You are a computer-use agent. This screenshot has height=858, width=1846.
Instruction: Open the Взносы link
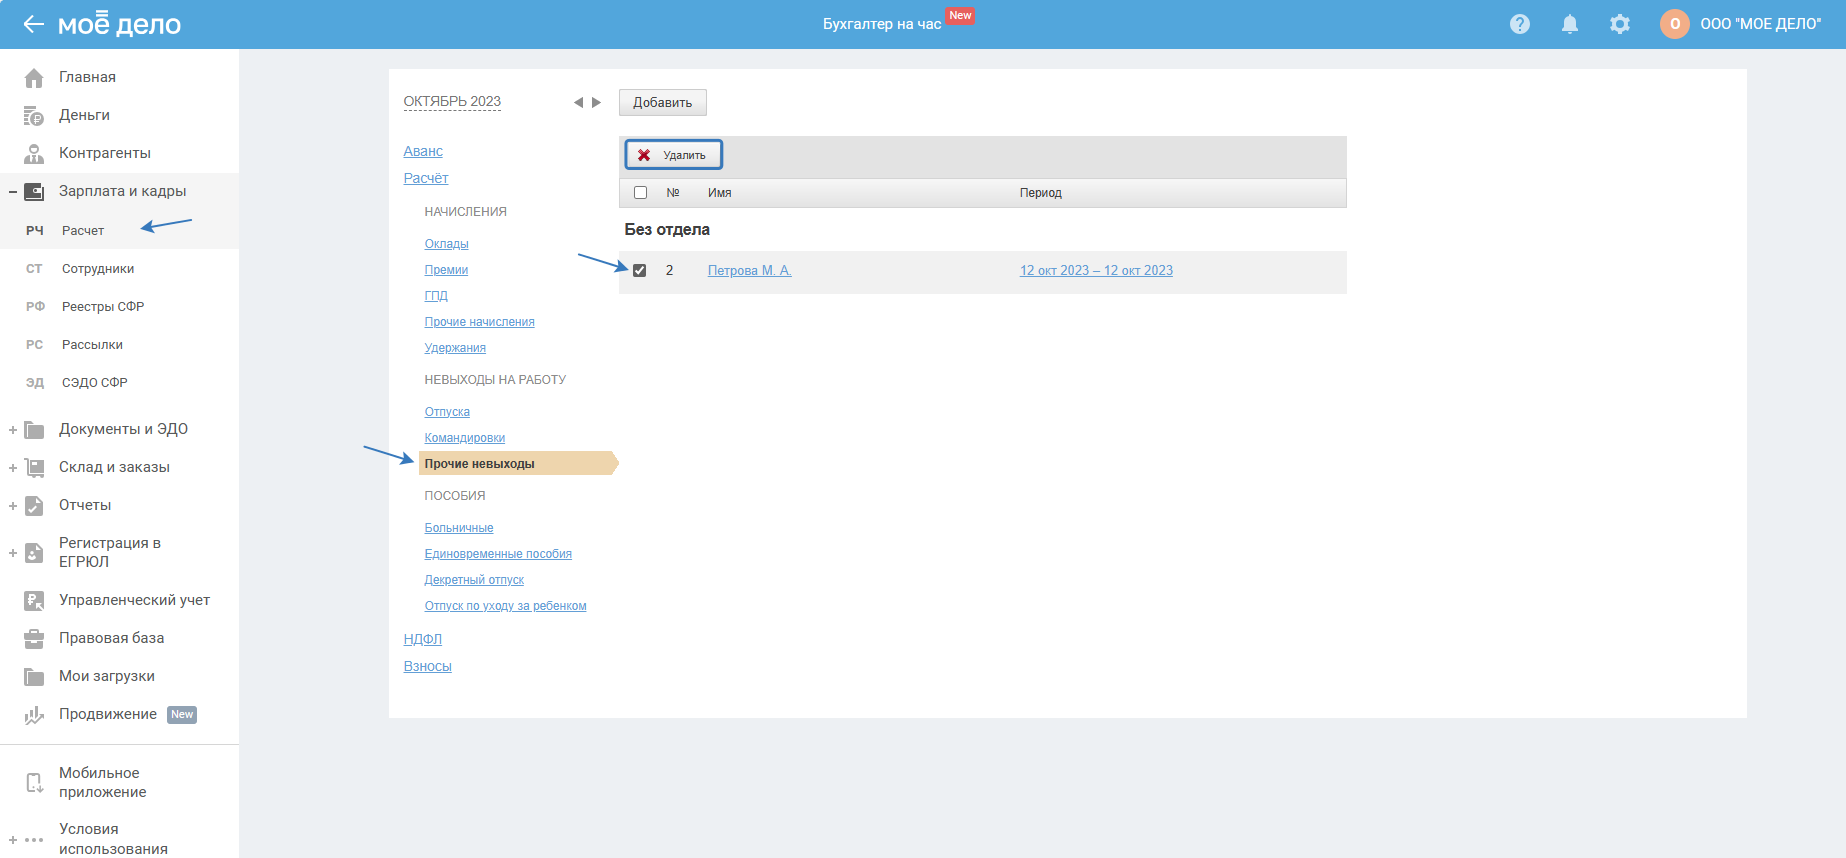tap(427, 666)
